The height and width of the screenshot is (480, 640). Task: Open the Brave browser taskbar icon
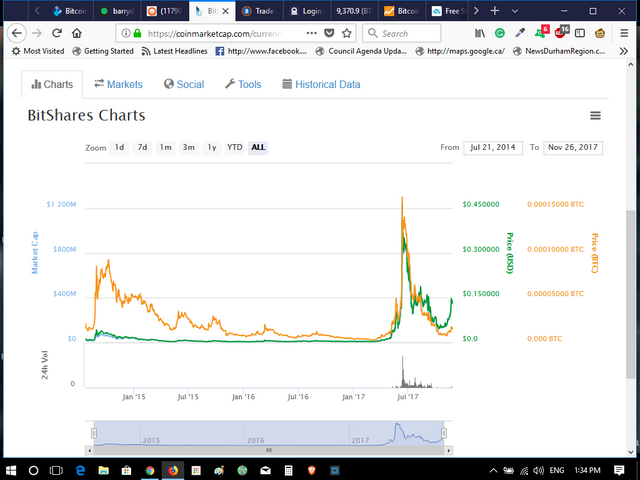tap(312, 470)
